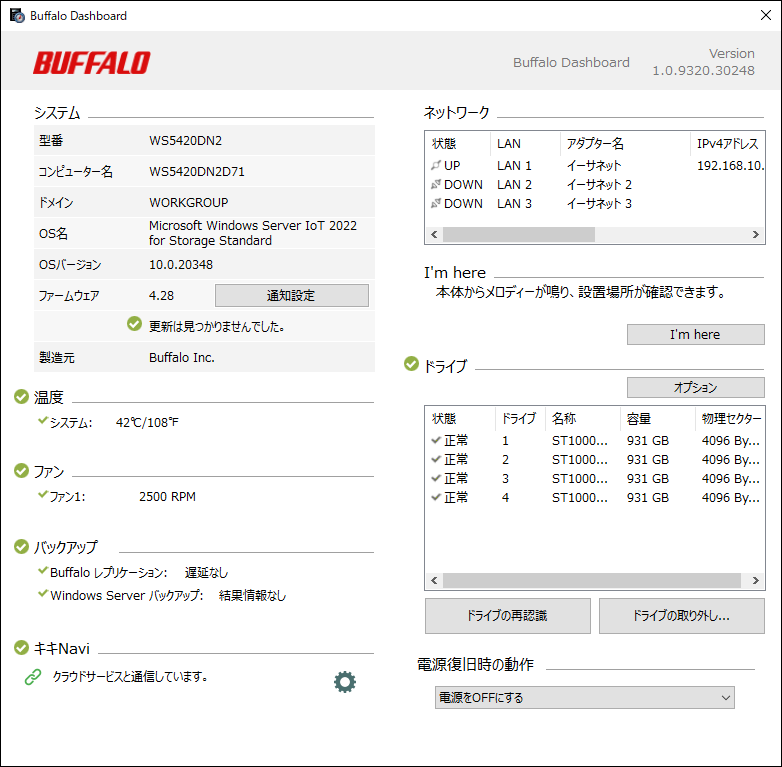Click the green status icon beside バックアップ
Image resolution: width=782 pixels, height=767 pixels.
(x=21, y=547)
